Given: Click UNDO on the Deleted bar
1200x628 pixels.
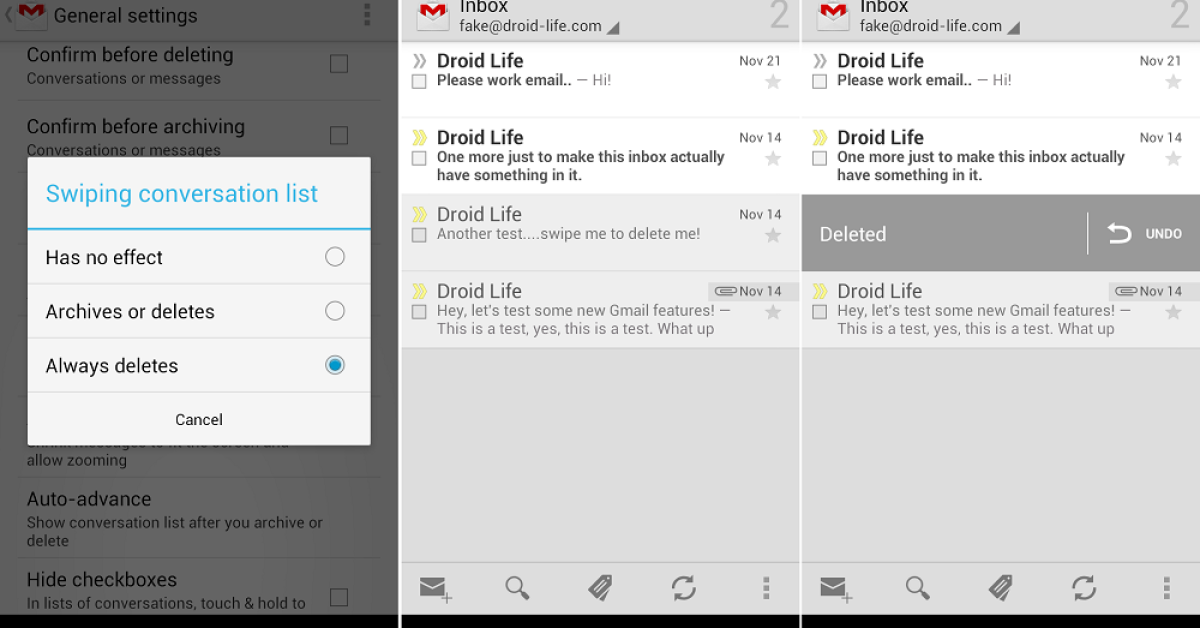Looking at the screenshot, I should tap(1145, 234).
